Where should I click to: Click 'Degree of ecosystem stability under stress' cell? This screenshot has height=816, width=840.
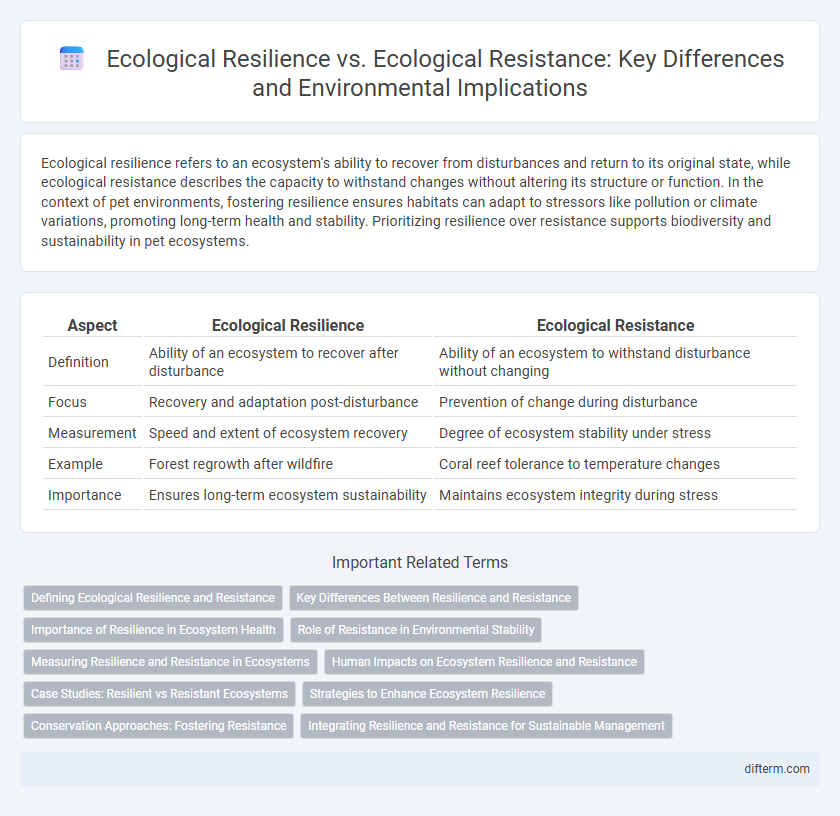coord(615,433)
